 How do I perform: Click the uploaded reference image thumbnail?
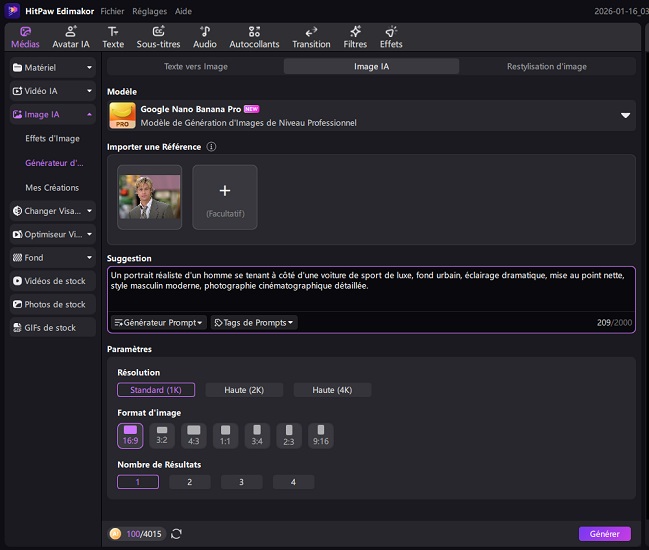point(149,197)
